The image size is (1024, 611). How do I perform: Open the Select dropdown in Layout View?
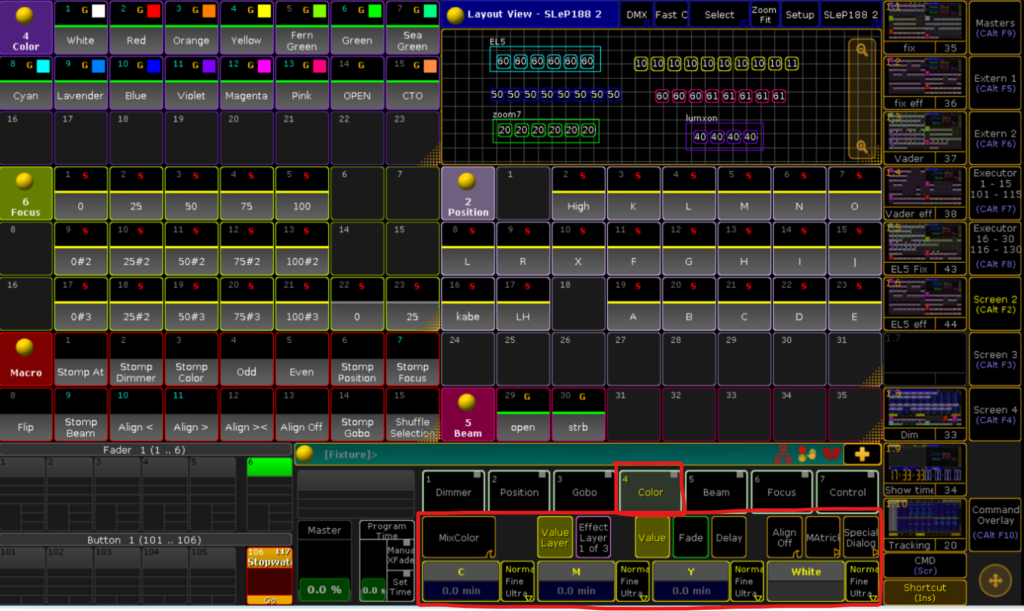(x=718, y=15)
